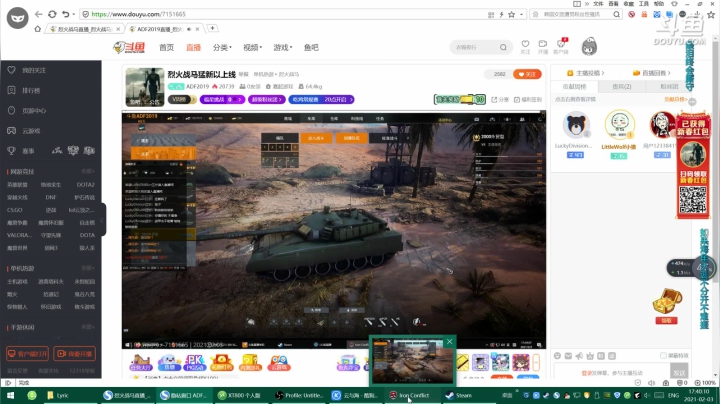Click the Douyu search input field
Image resolution: width=720 pixels, height=404 pixels.
click(475, 47)
